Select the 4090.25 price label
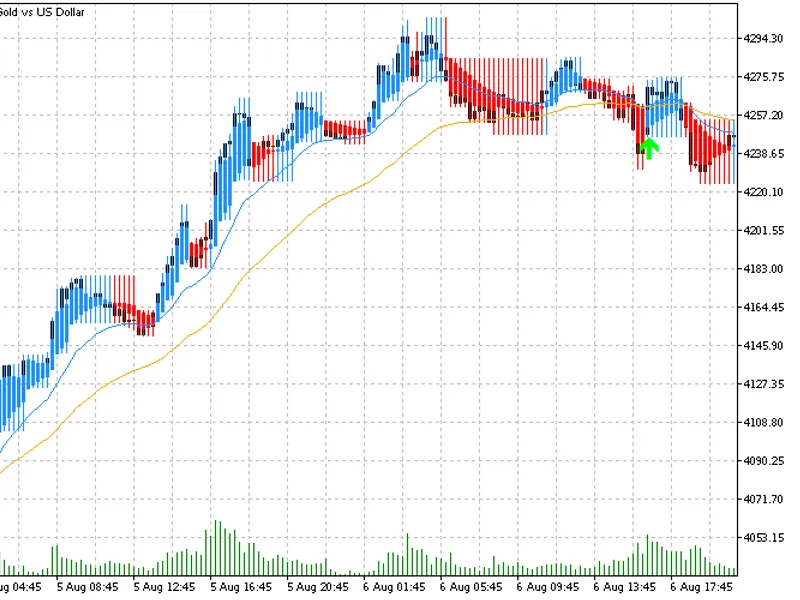Image resolution: width=800 pixels, height=600 pixels. pyautogui.click(x=763, y=461)
